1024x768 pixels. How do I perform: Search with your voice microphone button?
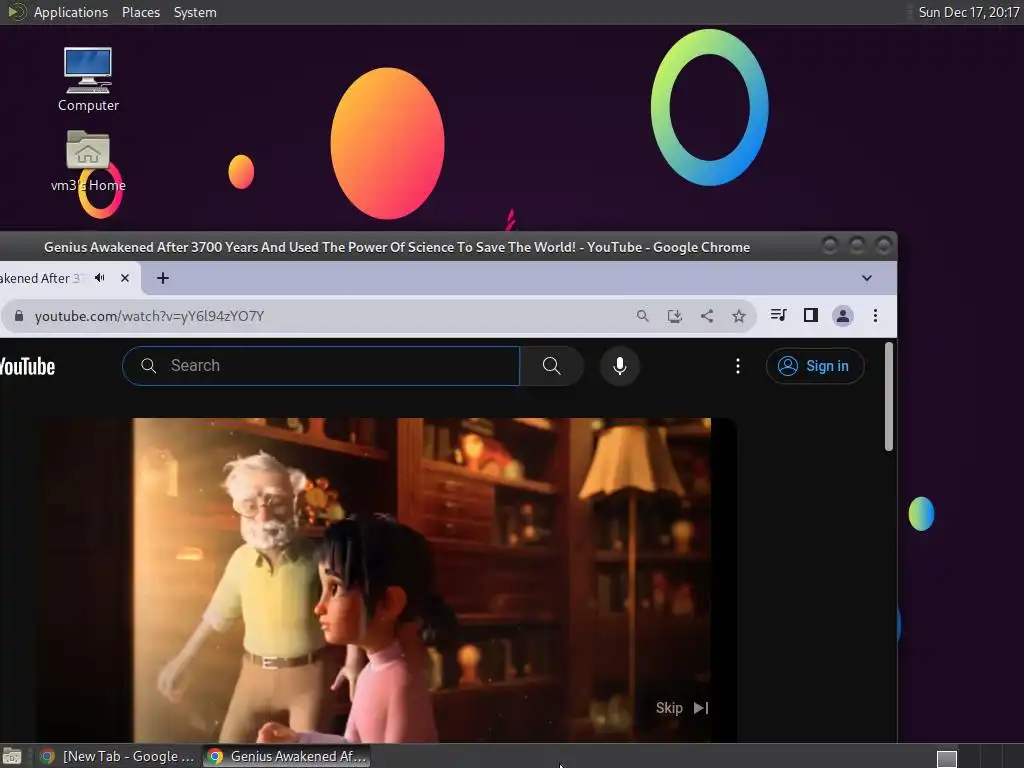coord(620,366)
